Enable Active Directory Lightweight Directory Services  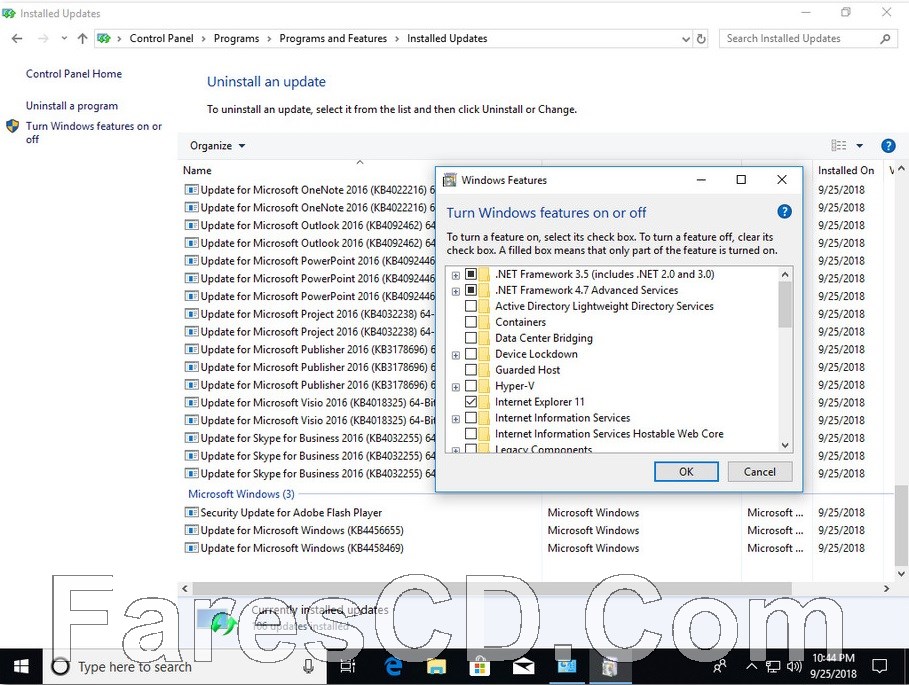(471, 305)
